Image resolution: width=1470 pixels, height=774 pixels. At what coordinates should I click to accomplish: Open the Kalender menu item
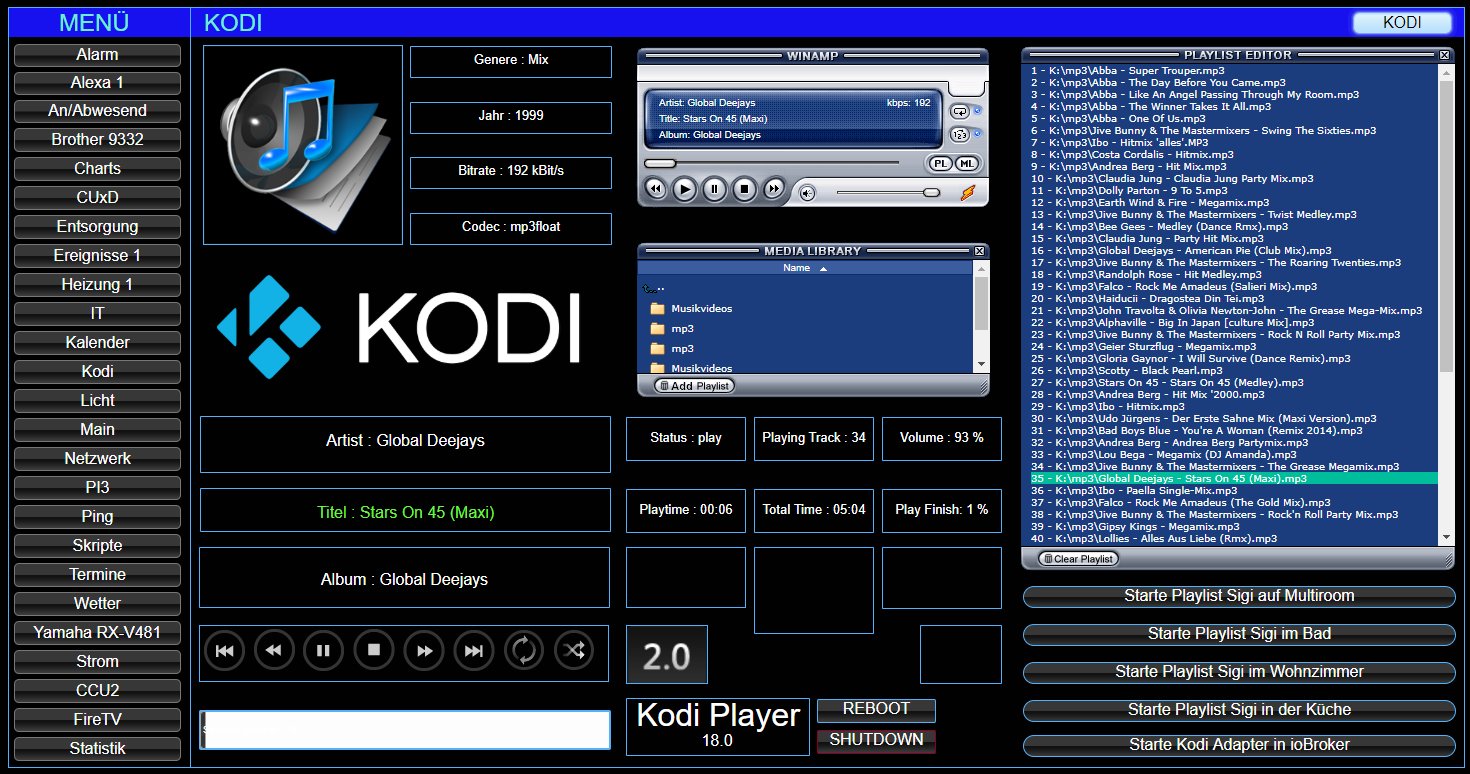click(x=97, y=343)
